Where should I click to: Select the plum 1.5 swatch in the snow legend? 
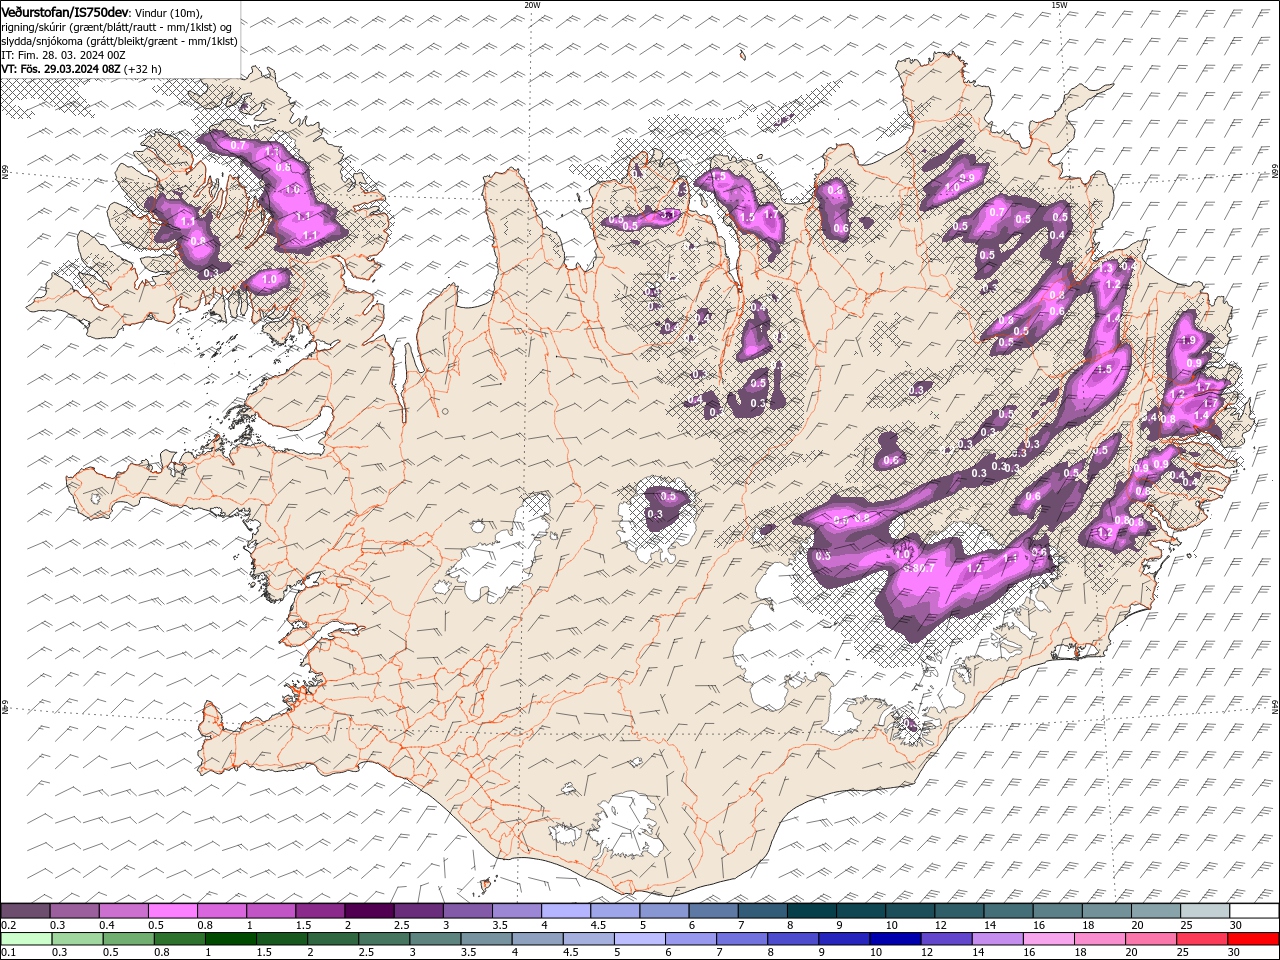[x=320, y=911]
